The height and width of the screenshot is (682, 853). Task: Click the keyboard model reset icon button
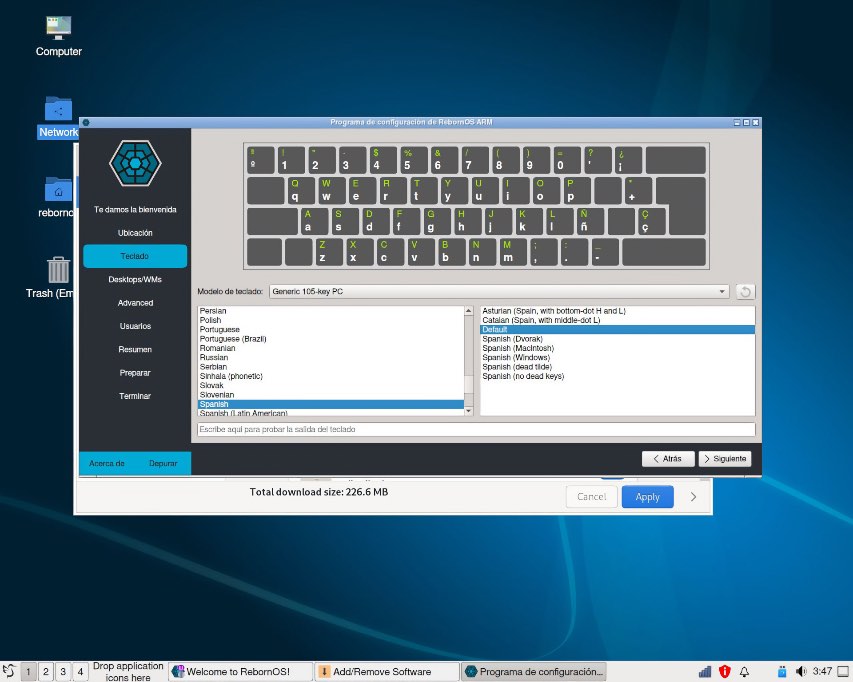[x=745, y=292]
